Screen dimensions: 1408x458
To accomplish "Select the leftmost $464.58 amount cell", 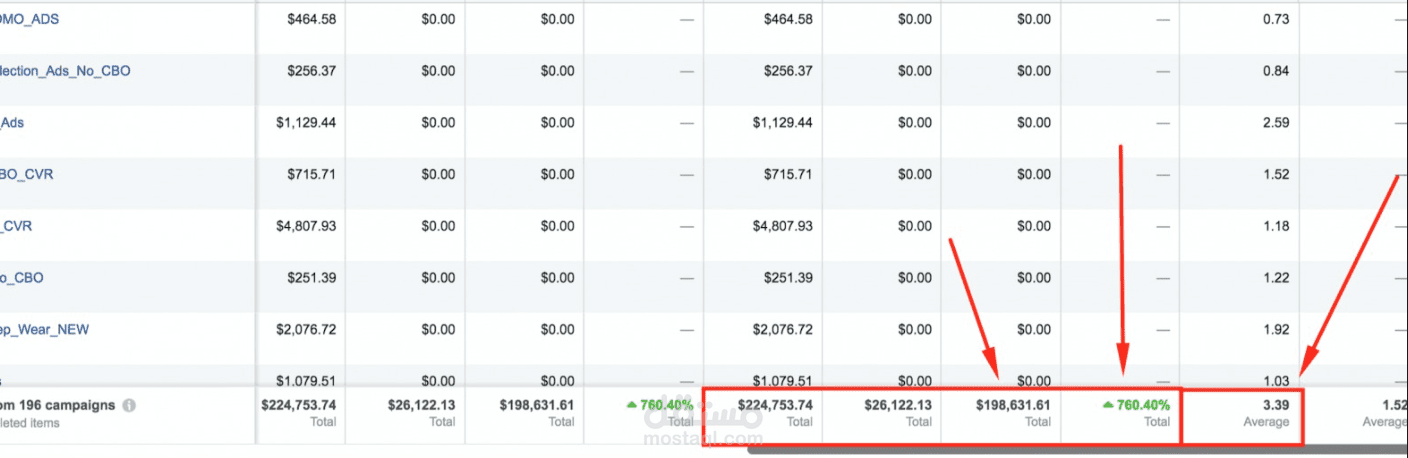I will pos(310,19).
